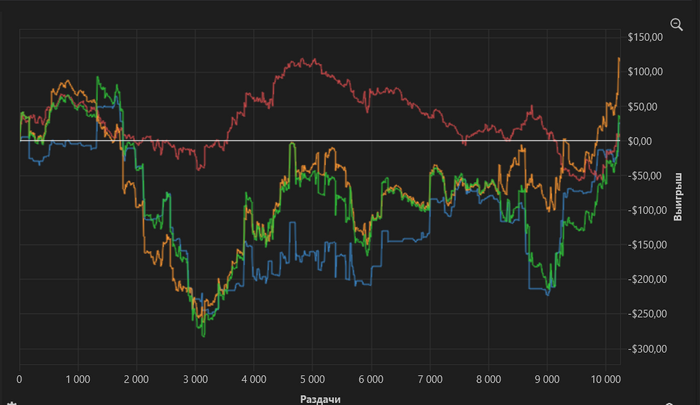Click the '3 000' x-axis tick label
Image resolution: width=700 pixels, height=405 pixels.
tap(195, 379)
